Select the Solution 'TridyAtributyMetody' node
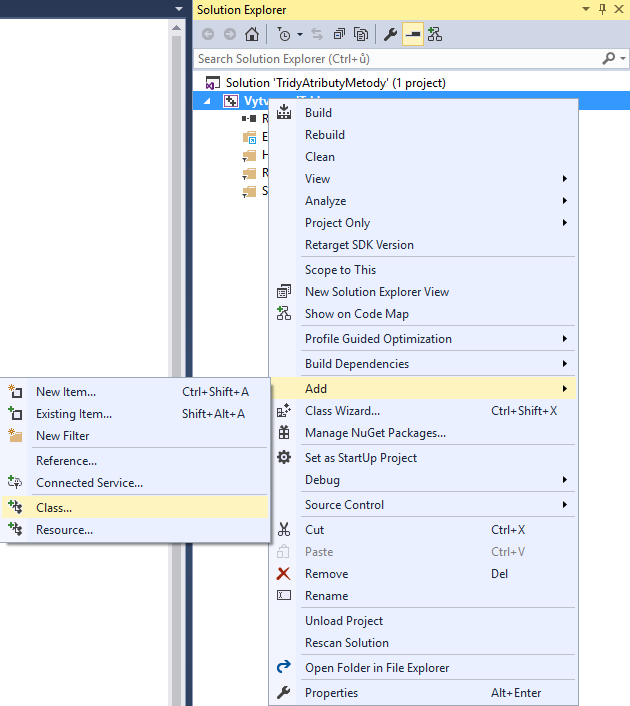The width and height of the screenshot is (630, 706). pos(335,83)
